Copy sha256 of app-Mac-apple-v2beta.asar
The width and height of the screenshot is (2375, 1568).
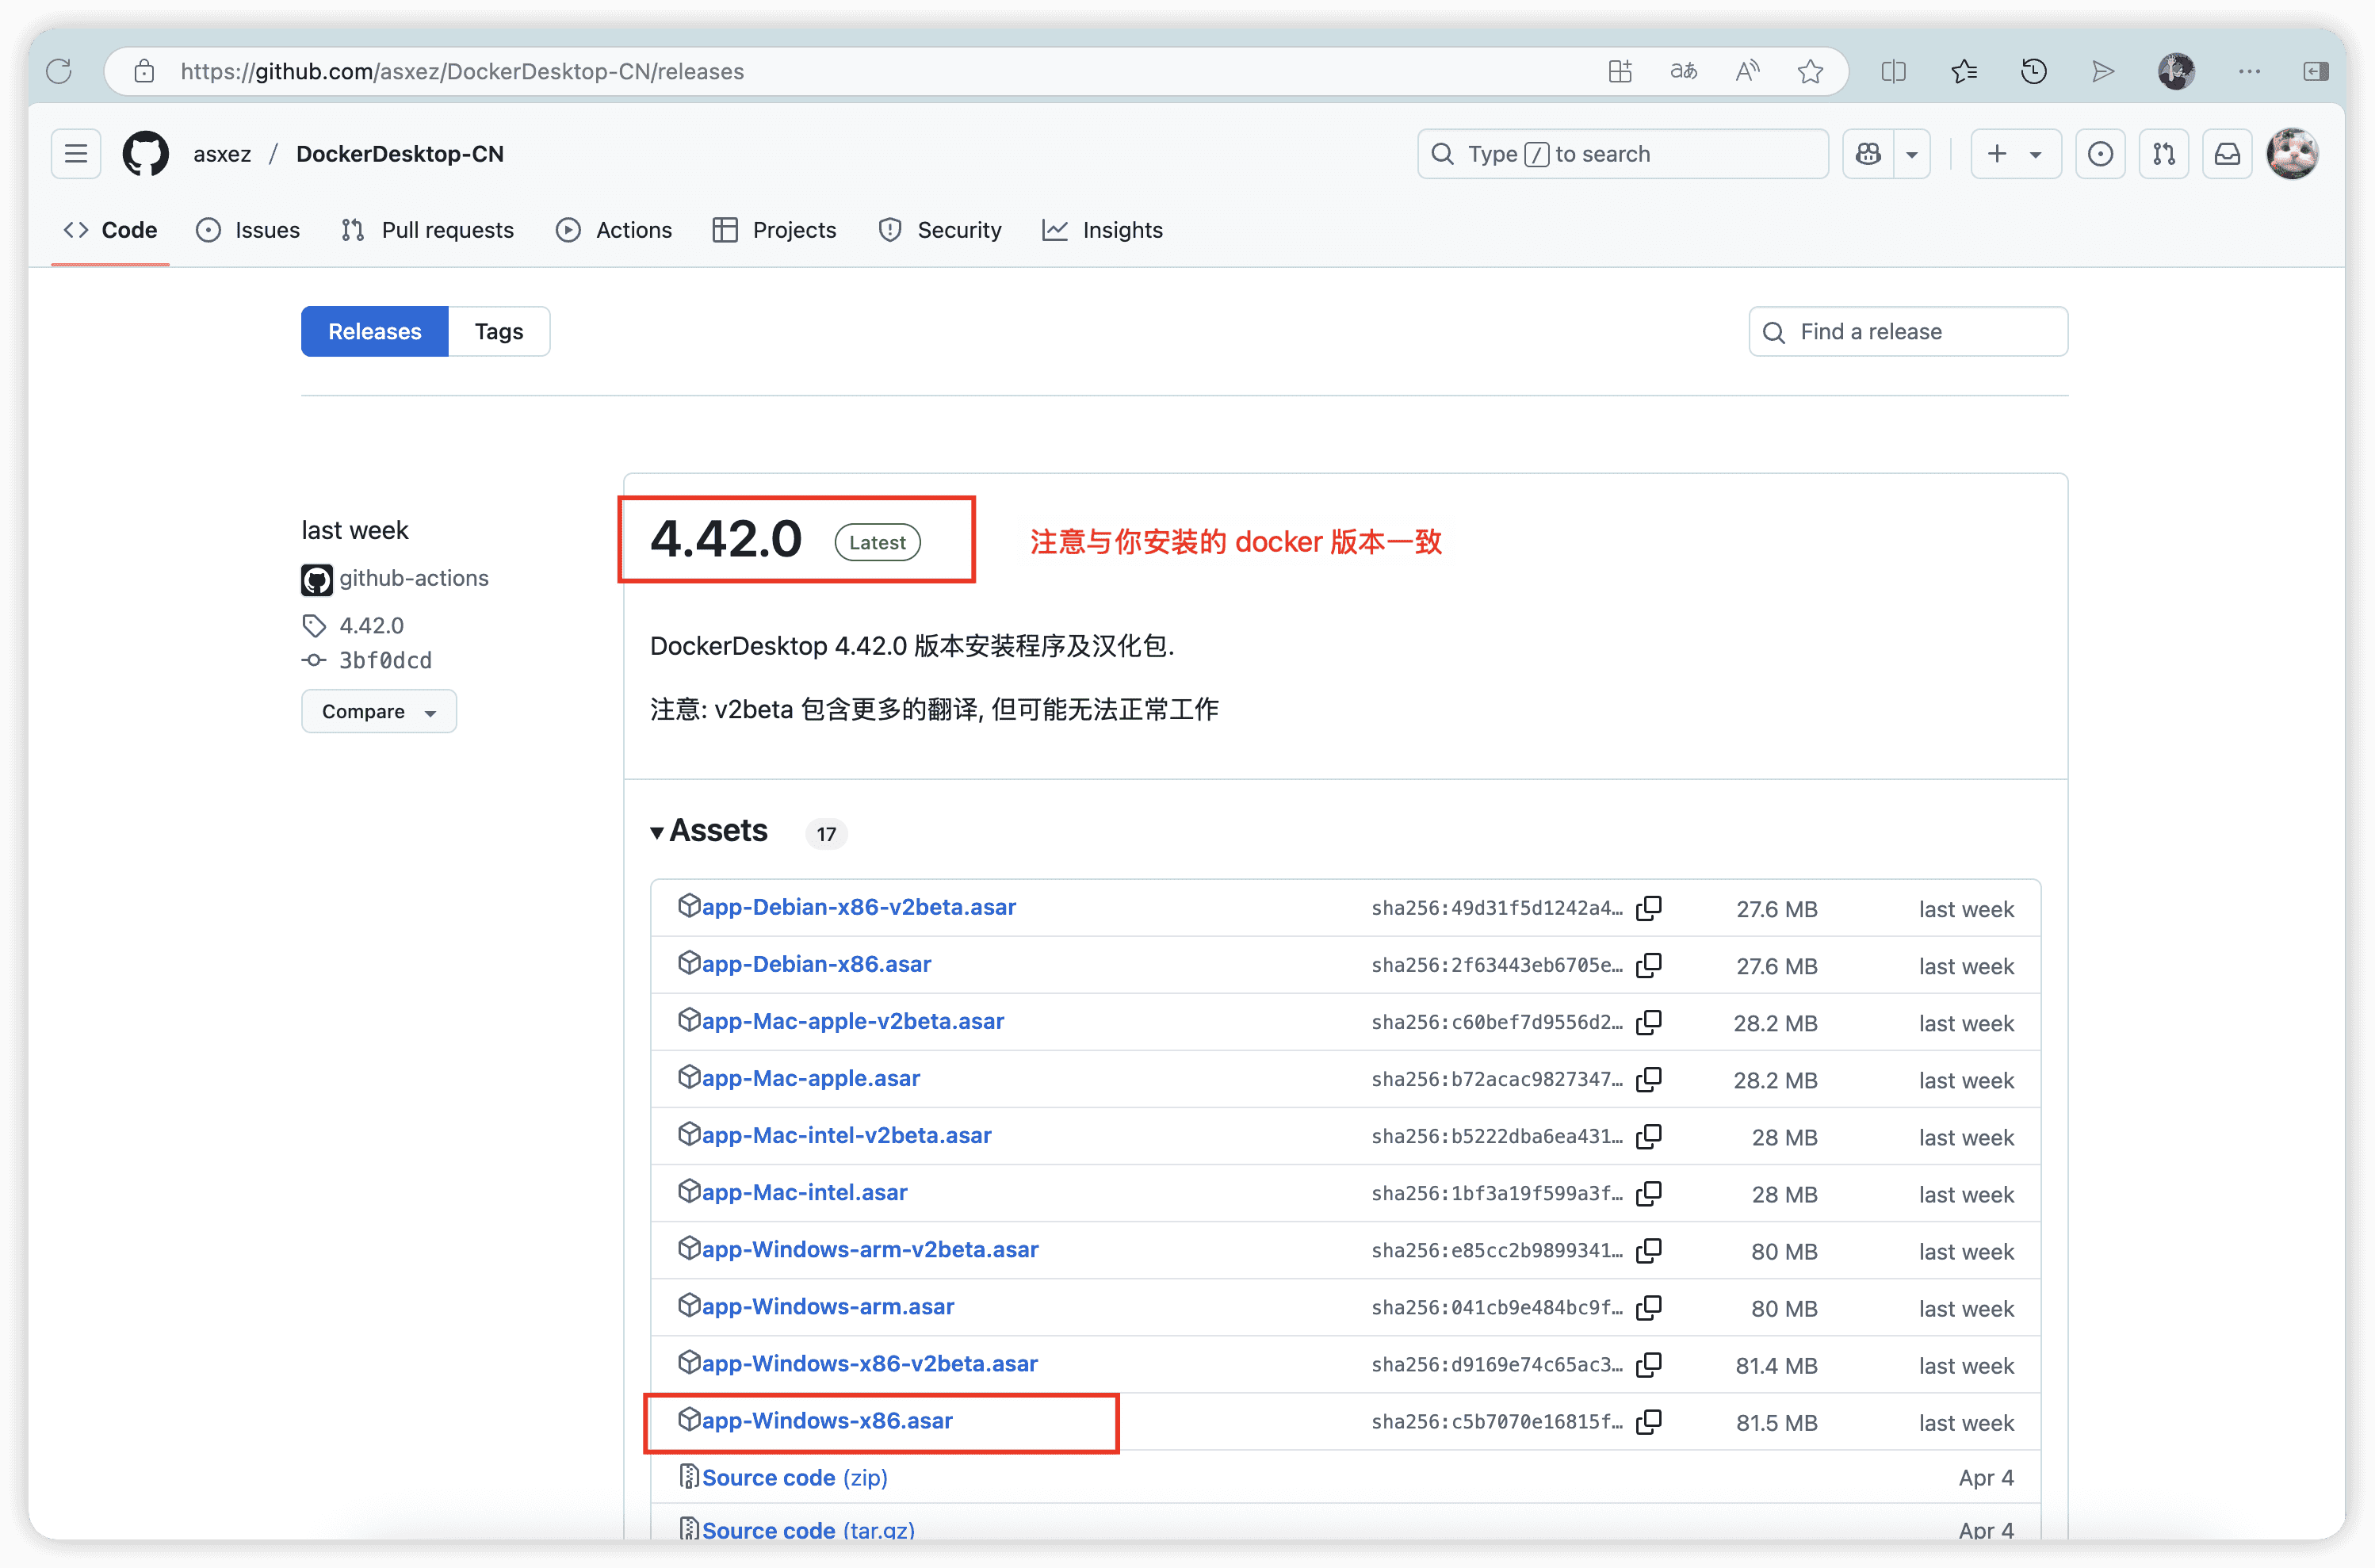tap(1649, 1022)
